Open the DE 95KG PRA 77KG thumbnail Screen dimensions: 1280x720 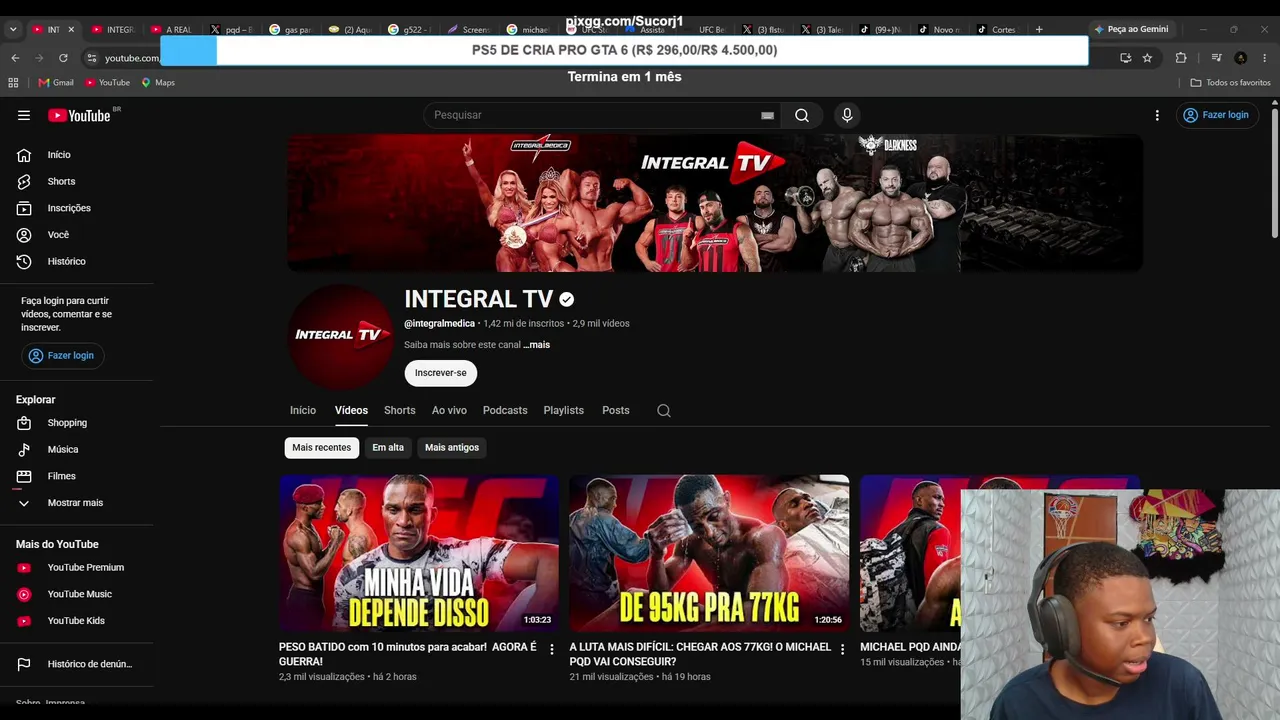[709, 553]
